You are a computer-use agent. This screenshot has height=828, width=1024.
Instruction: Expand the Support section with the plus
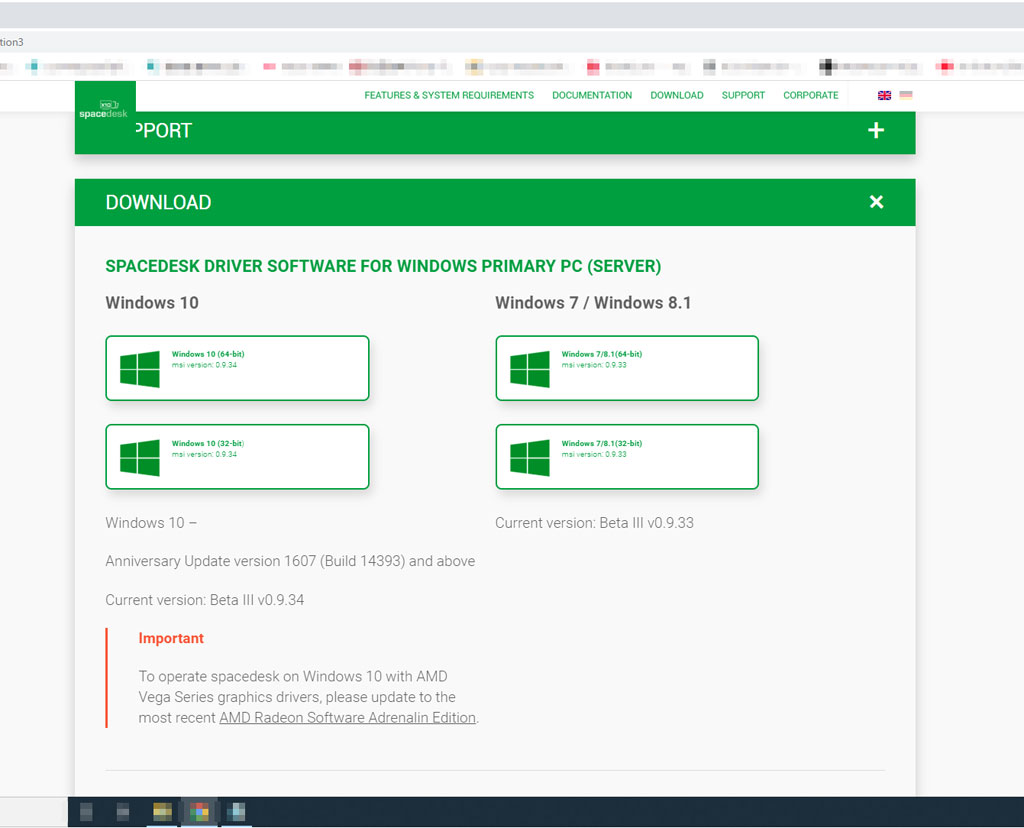pos(876,131)
